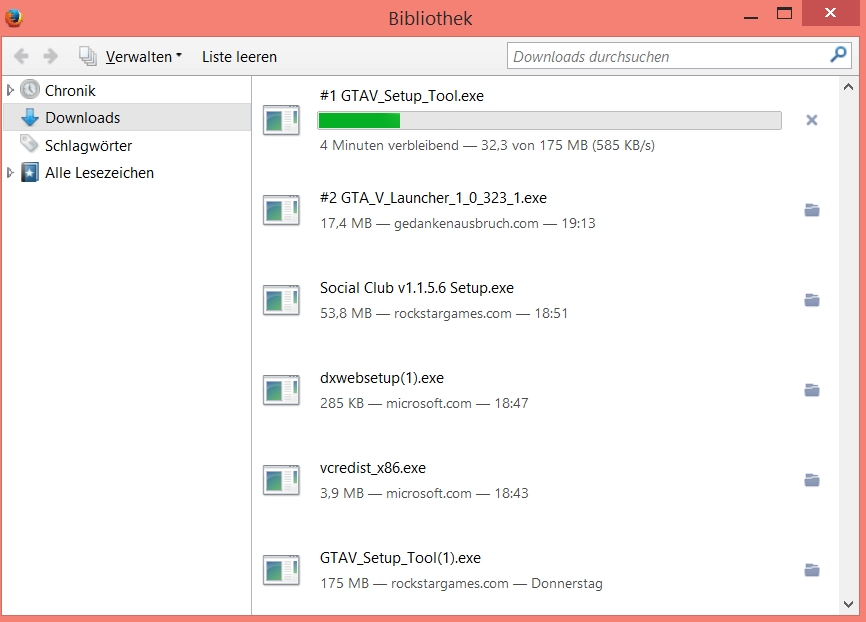The height and width of the screenshot is (622, 866).
Task: Click the GTAV_Setup_Tool(1).exe file icon
Action: click(281, 570)
